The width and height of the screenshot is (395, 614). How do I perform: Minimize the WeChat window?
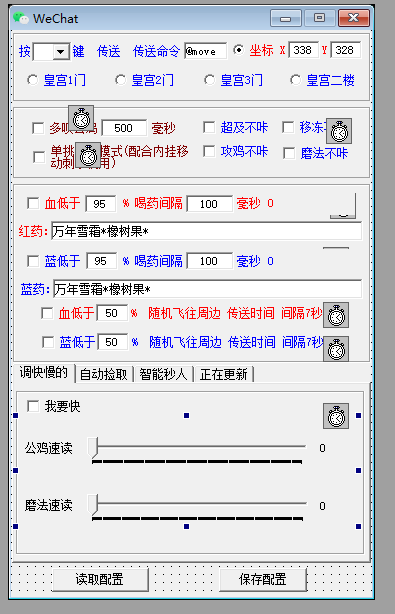click(x=285, y=18)
